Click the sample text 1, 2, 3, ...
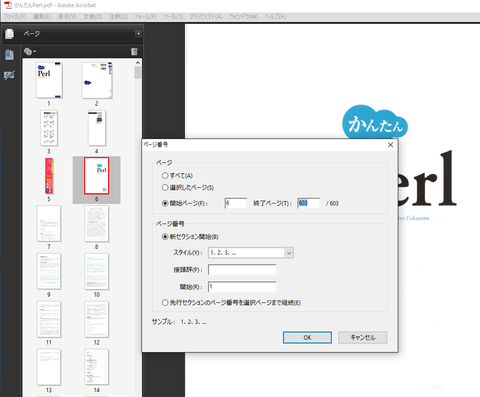480x397 pixels. [x=194, y=322]
